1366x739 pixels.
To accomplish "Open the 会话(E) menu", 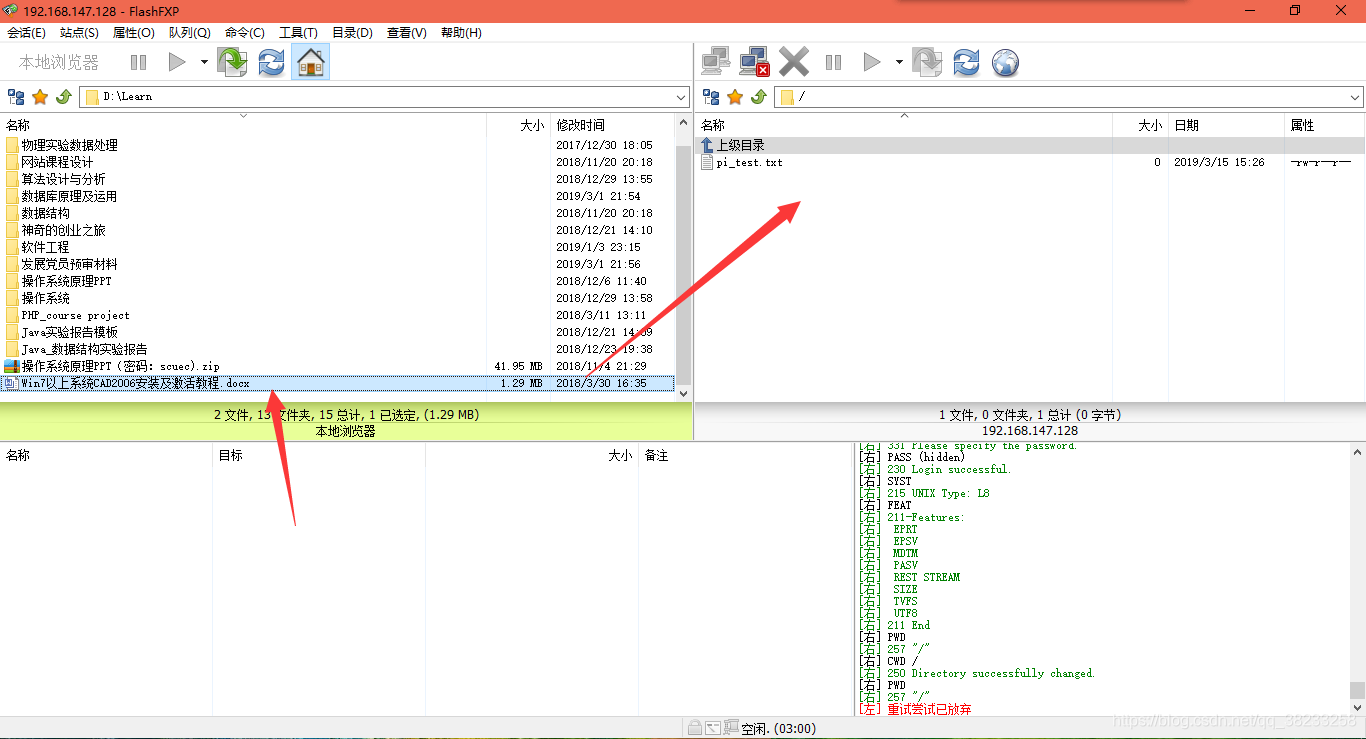I will (x=26, y=33).
